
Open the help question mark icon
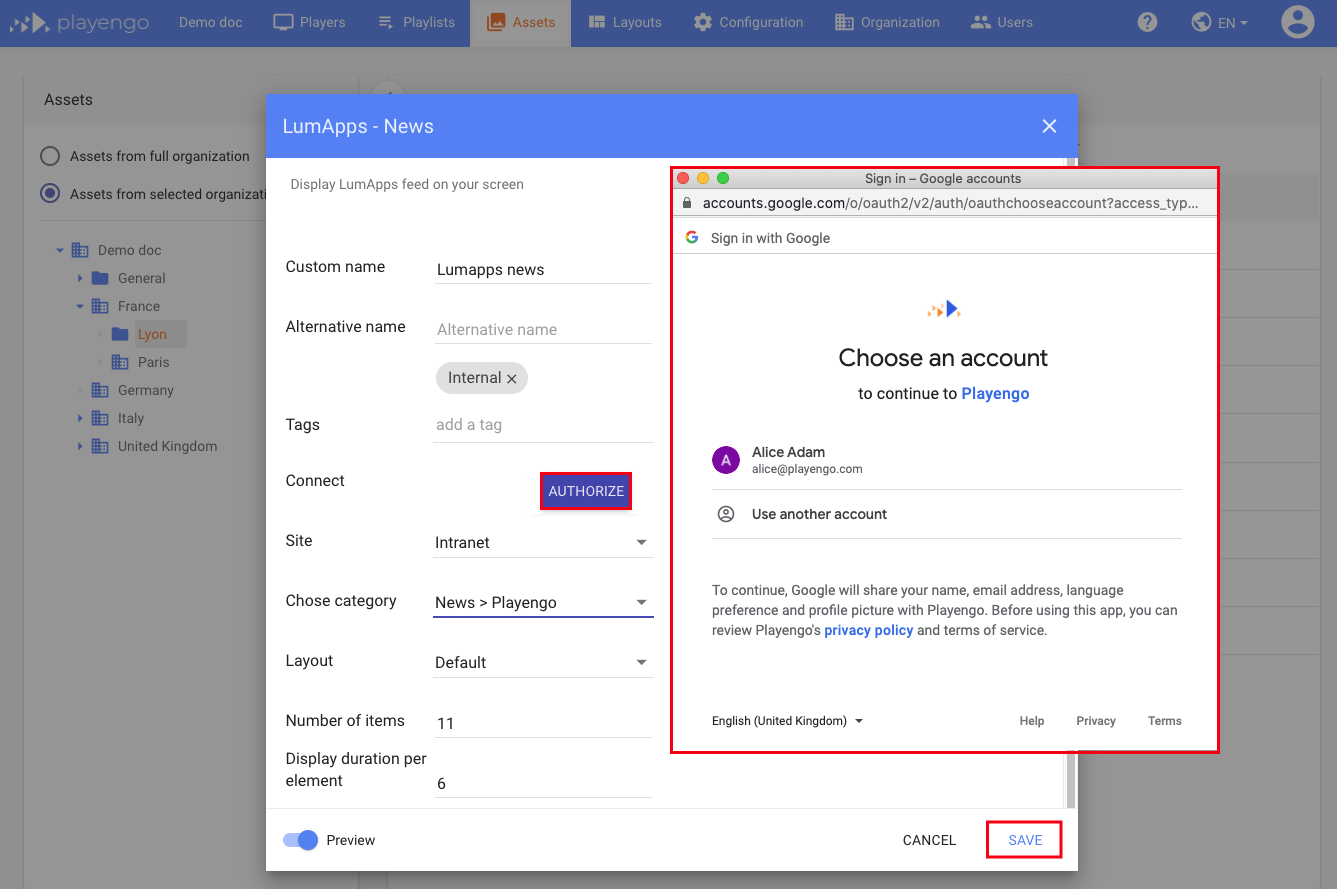(x=1147, y=22)
